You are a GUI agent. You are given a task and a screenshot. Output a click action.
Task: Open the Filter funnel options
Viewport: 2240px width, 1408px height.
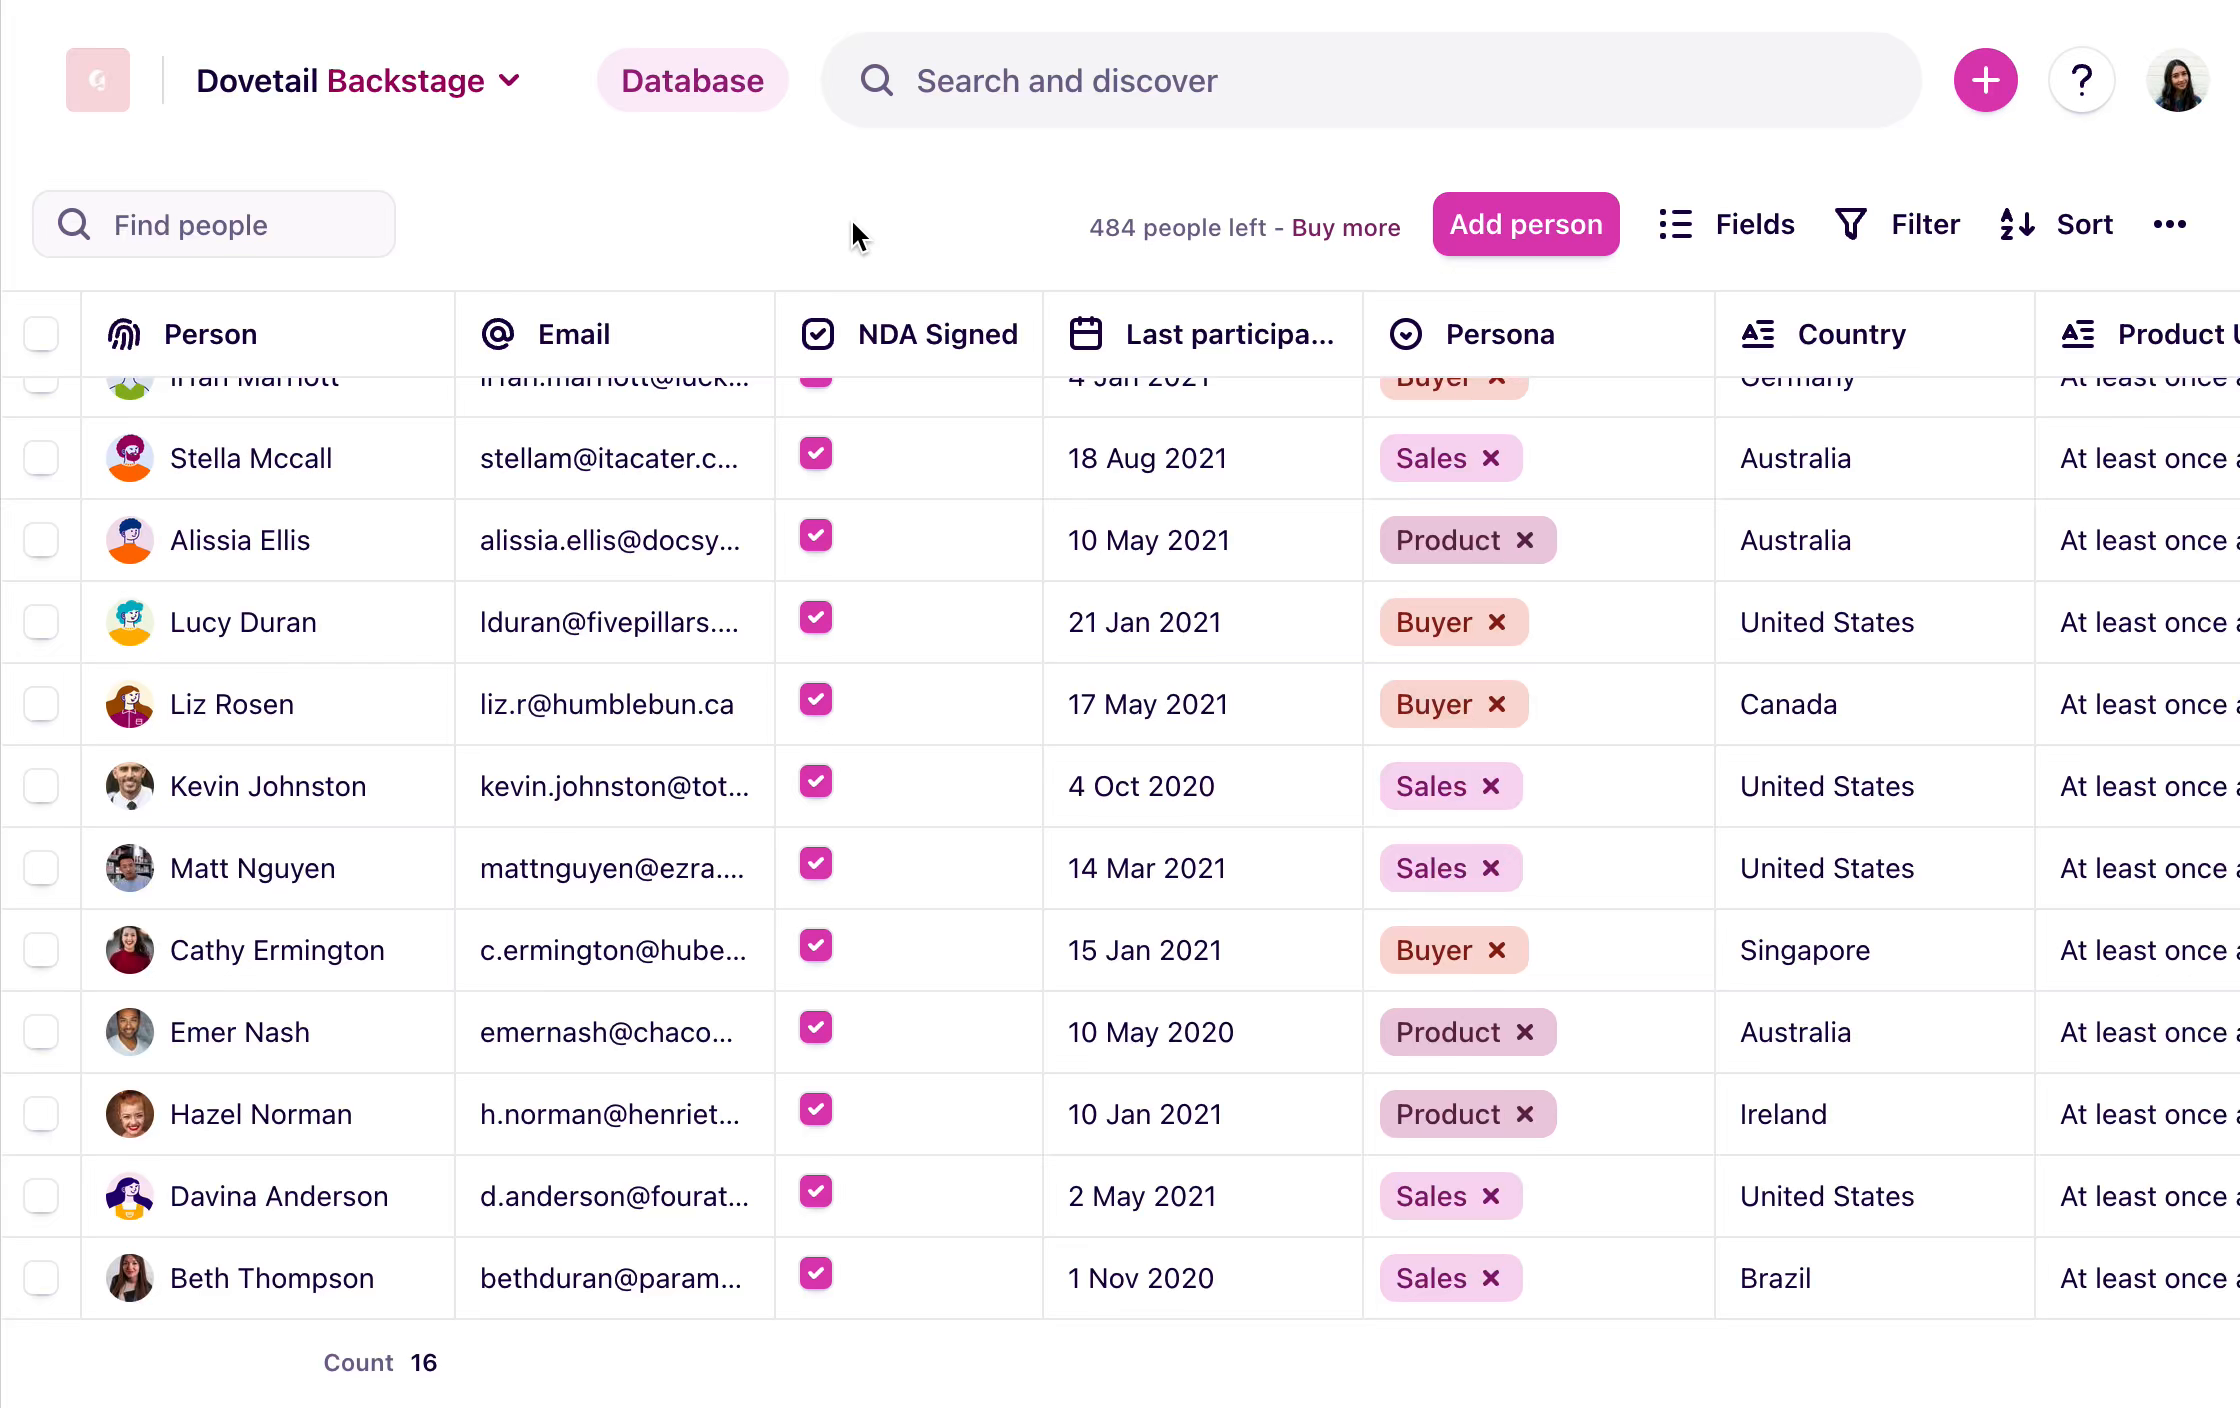1897,224
